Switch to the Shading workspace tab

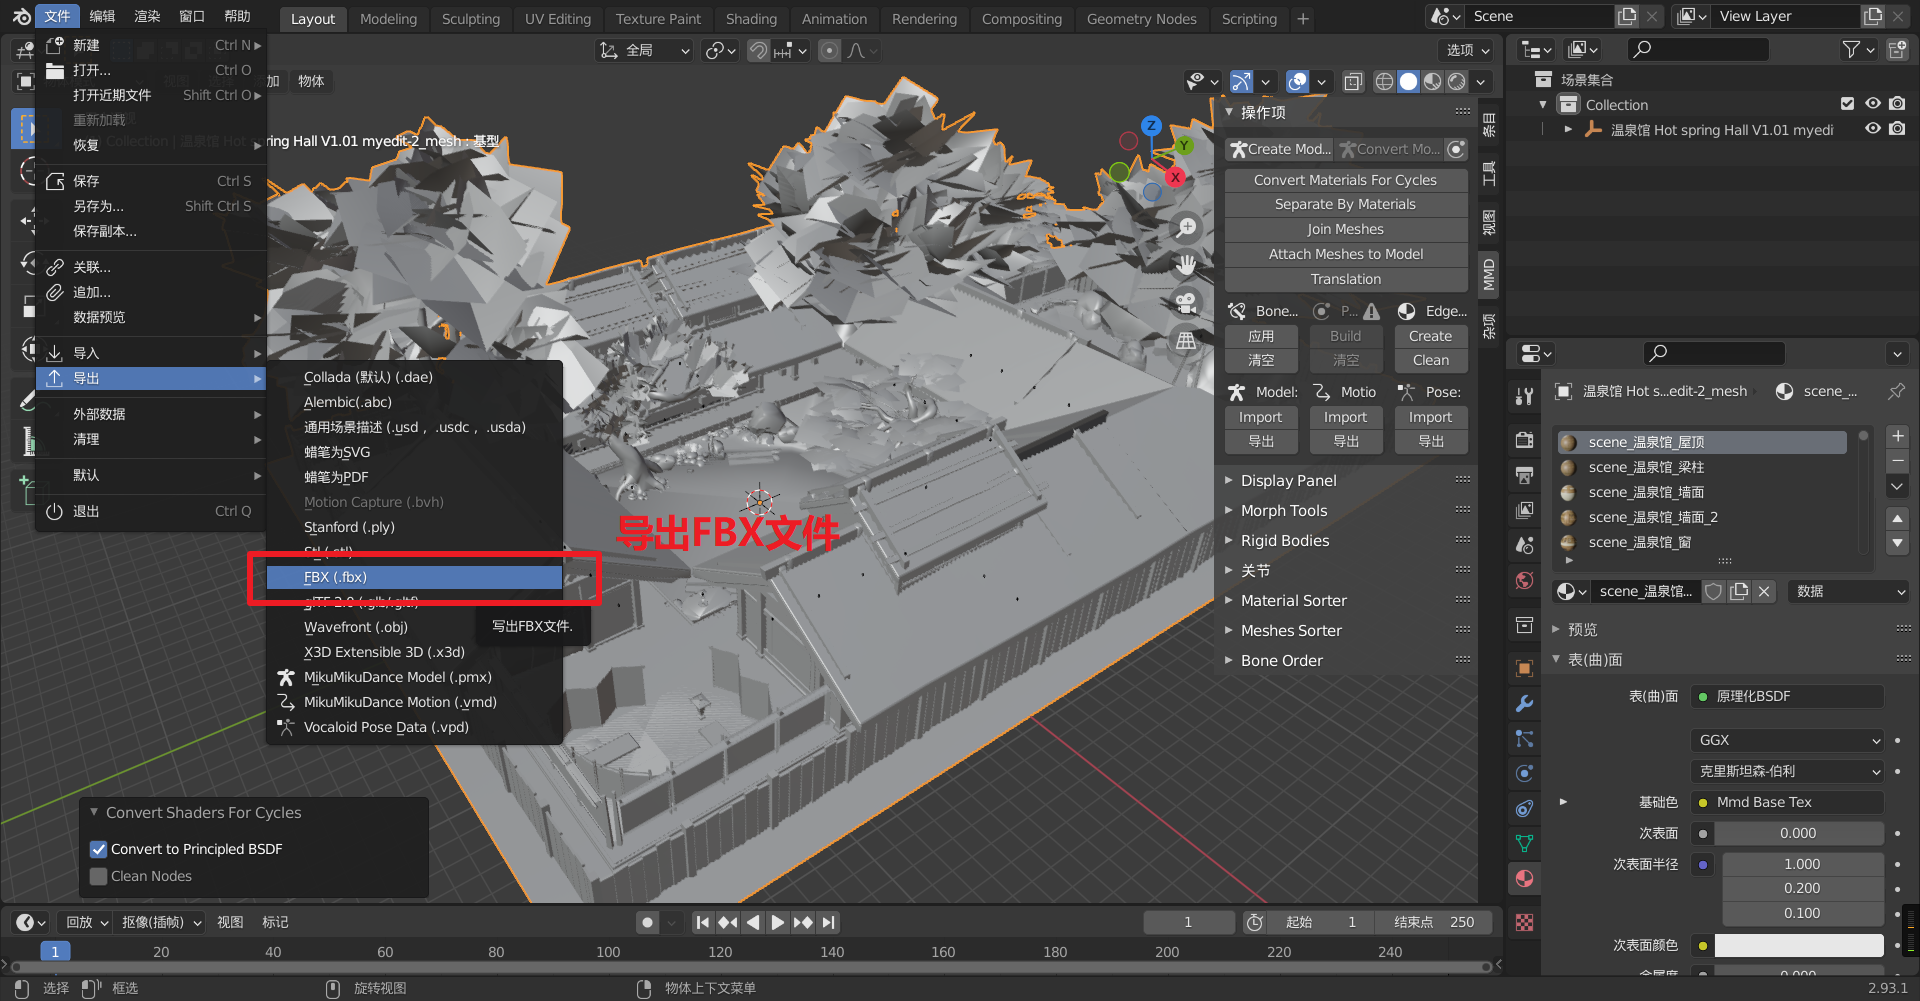pos(751,18)
